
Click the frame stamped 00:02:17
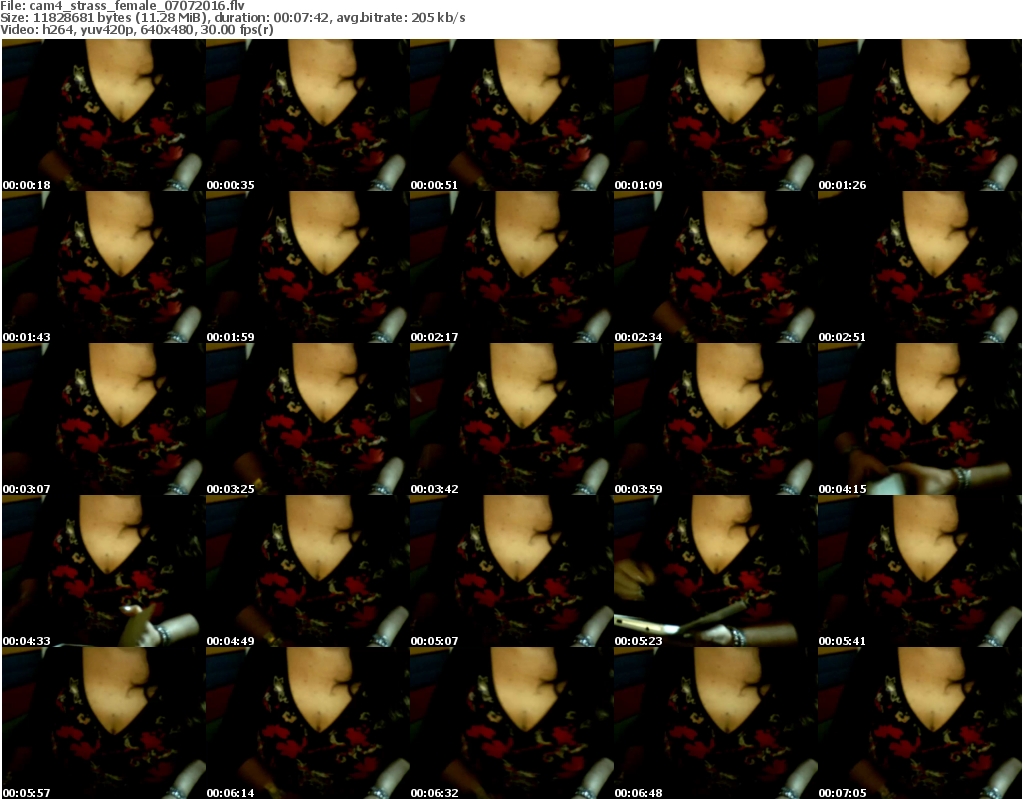point(511,267)
